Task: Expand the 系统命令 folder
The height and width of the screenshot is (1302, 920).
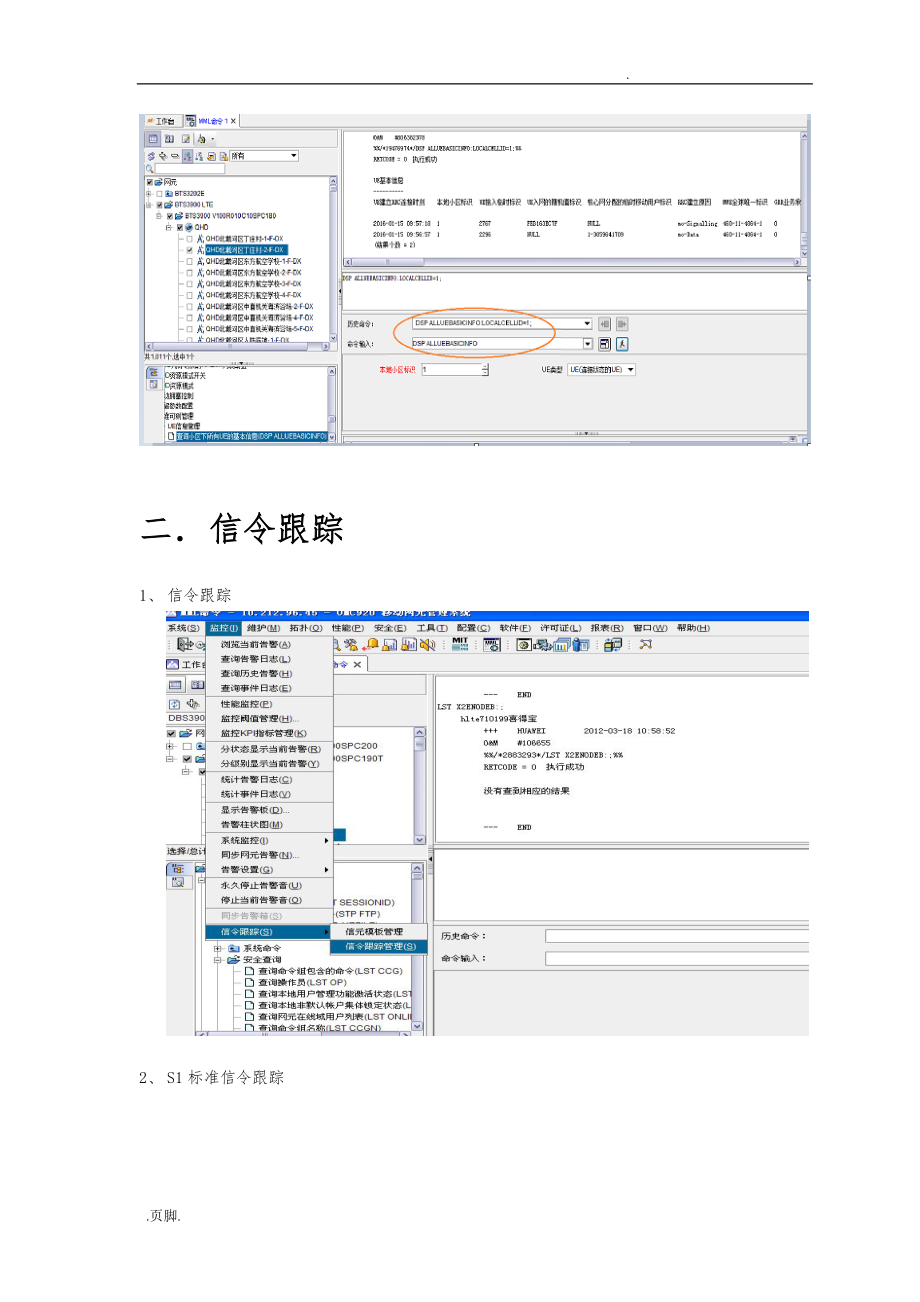Action: pos(219,947)
